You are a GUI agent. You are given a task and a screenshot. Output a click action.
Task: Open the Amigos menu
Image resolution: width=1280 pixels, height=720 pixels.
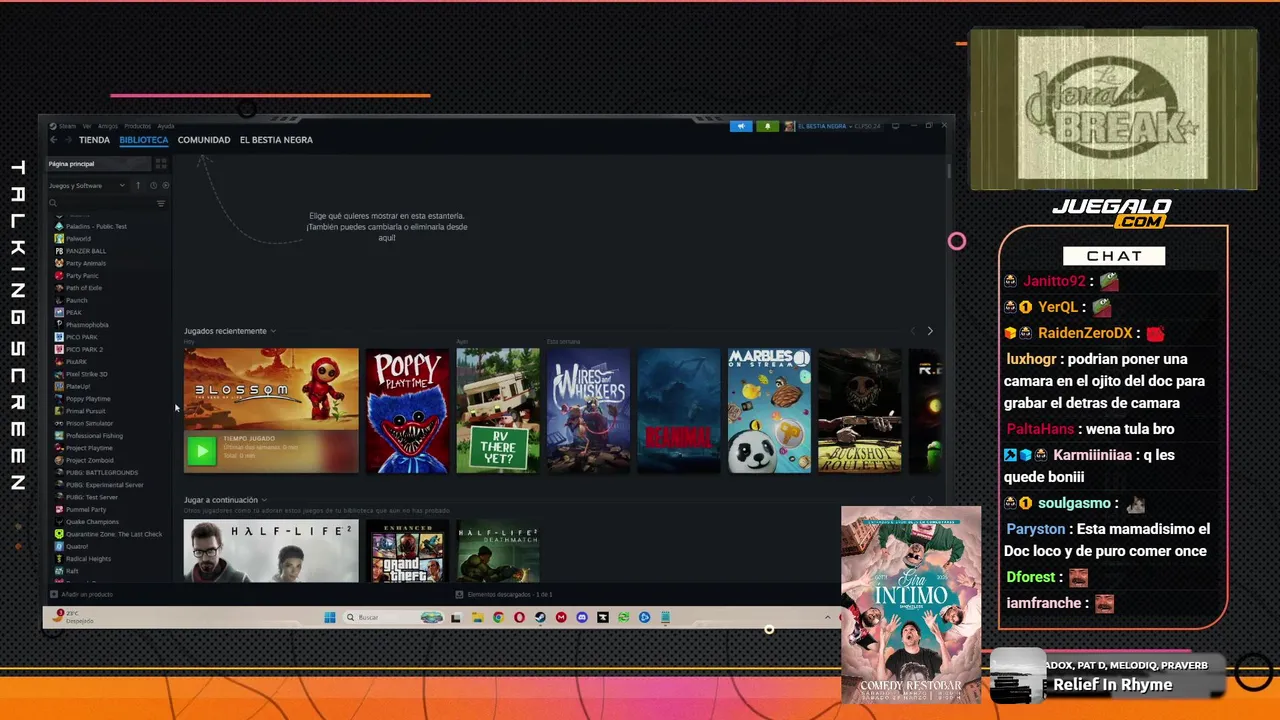(108, 126)
